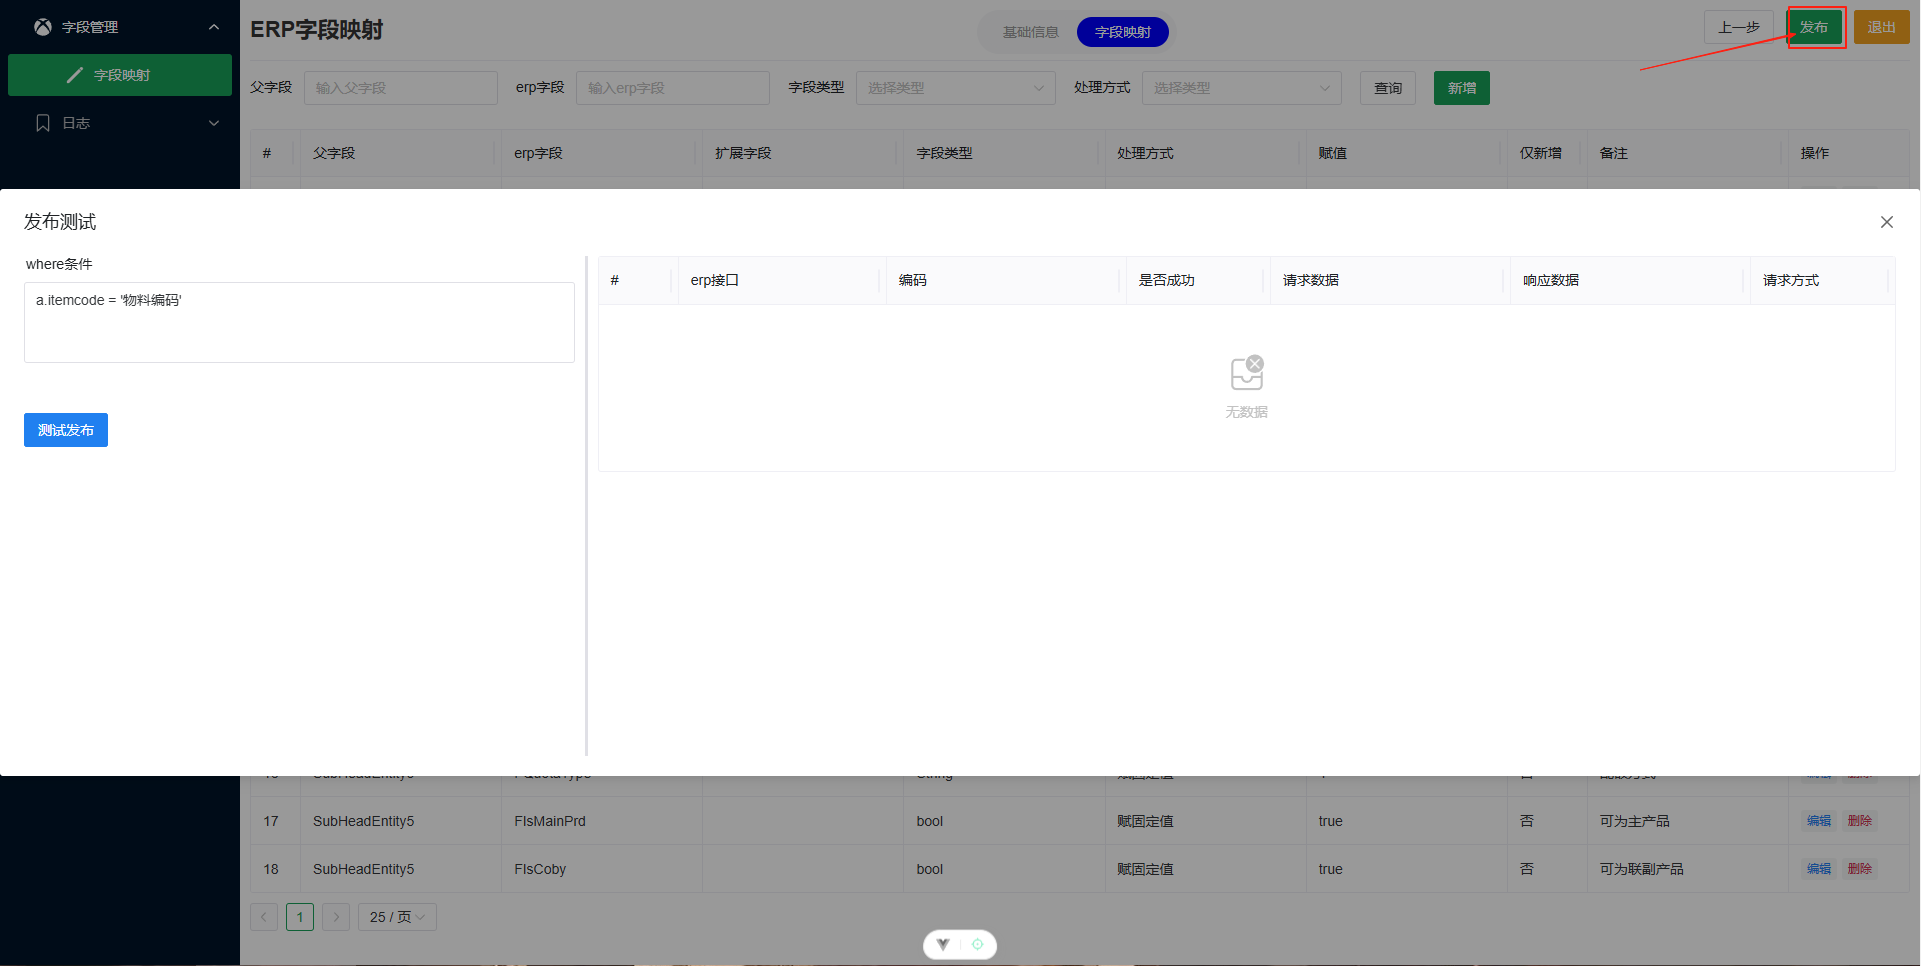Go to previous page arrow
1921x966 pixels.
pyautogui.click(x=264, y=917)
